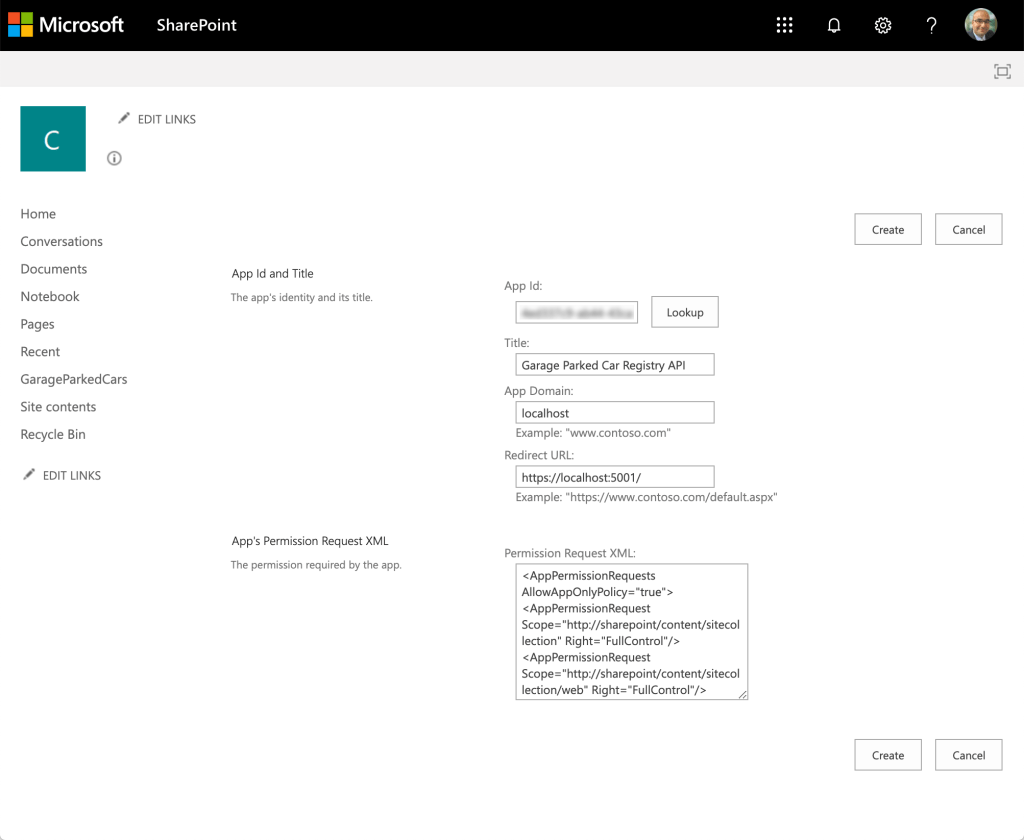The width and height of the screenshot is (1024, 840).
Task: Click into the Redirect URL field
Action: tap(614, 477)
